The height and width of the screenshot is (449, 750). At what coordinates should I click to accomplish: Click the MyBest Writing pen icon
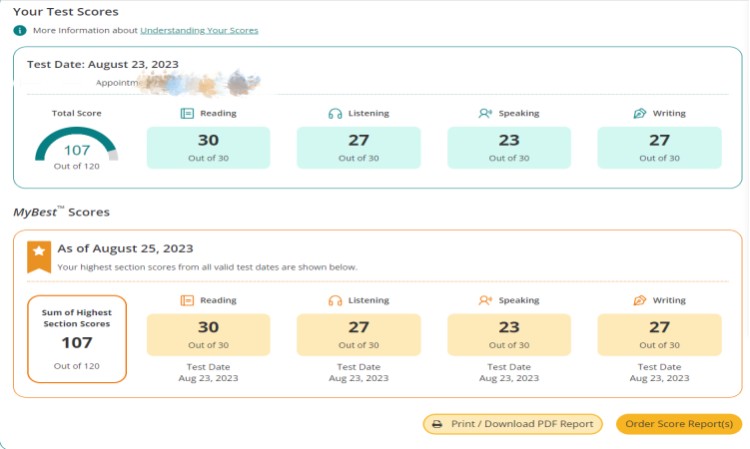(x=639, y=300)
